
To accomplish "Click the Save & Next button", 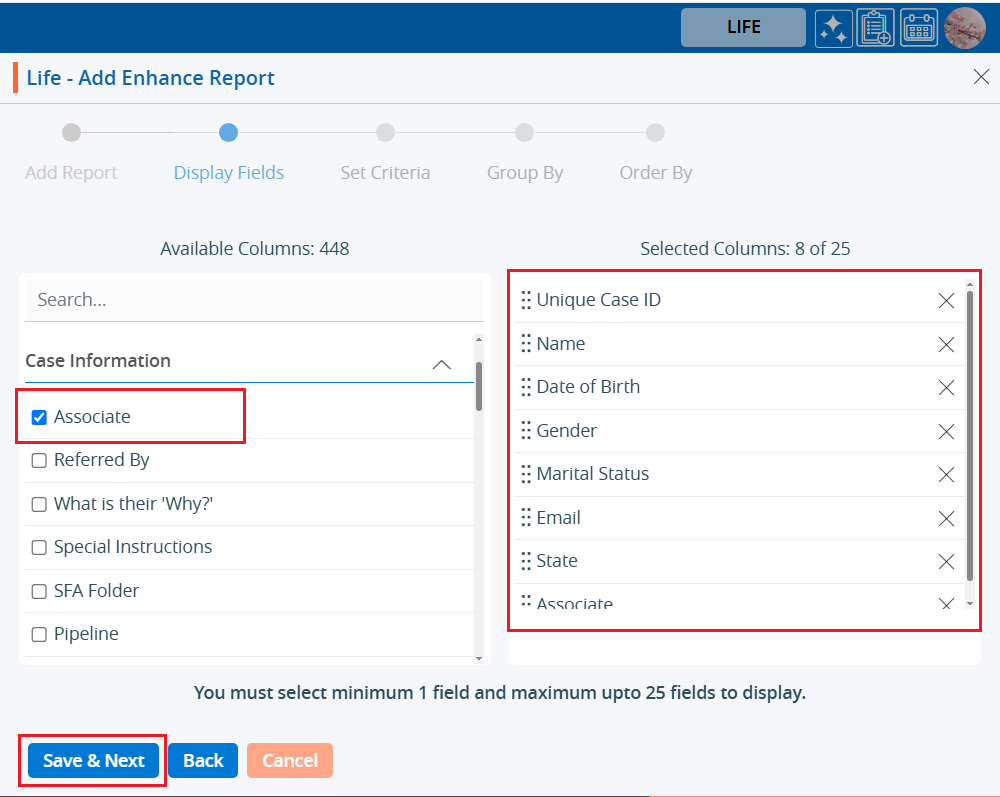I will pos(94,761).
